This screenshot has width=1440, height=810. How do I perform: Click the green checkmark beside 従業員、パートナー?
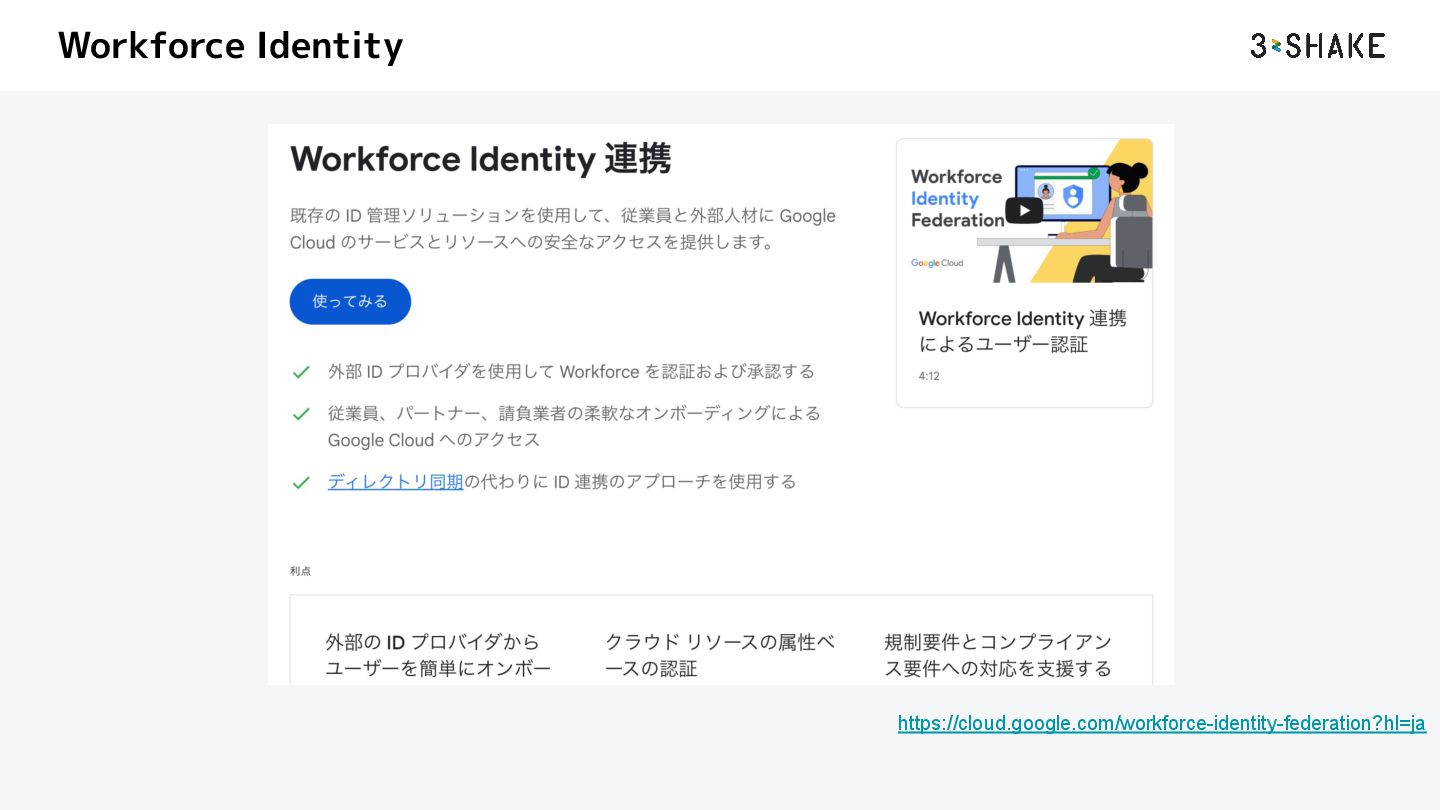[301, 414]
